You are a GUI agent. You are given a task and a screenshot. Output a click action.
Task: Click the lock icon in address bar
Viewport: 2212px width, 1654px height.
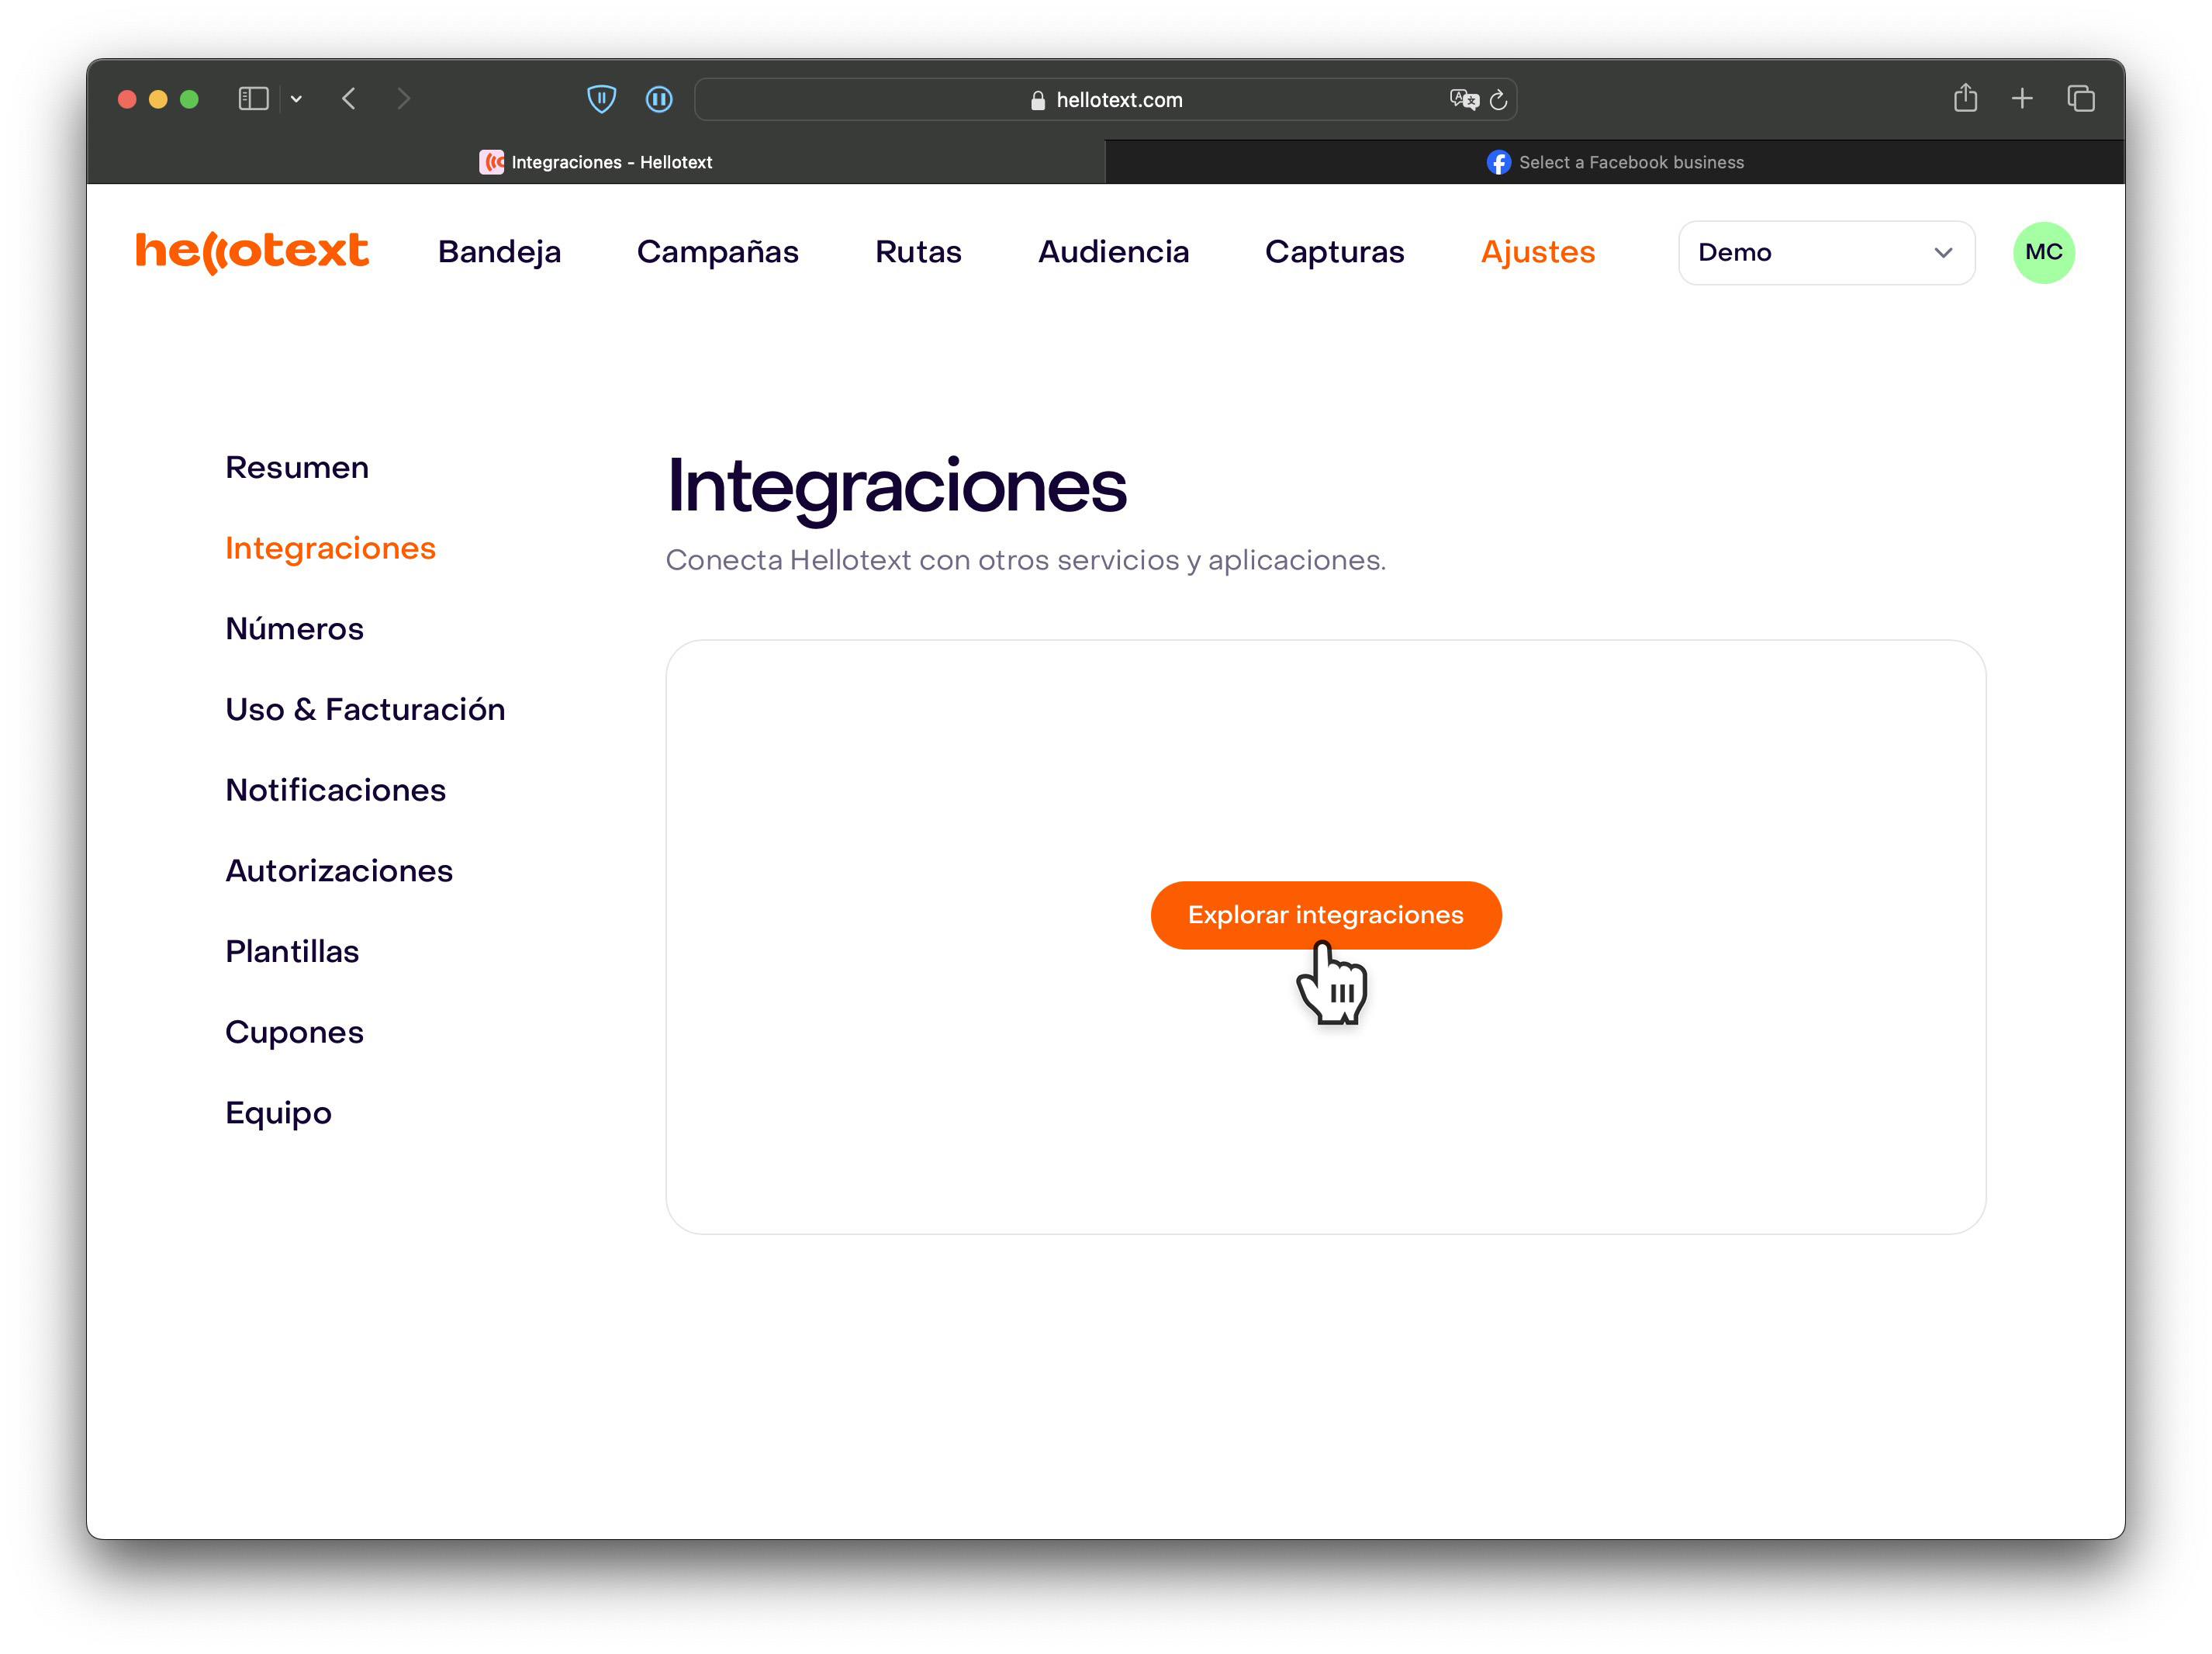(1038, 100)
